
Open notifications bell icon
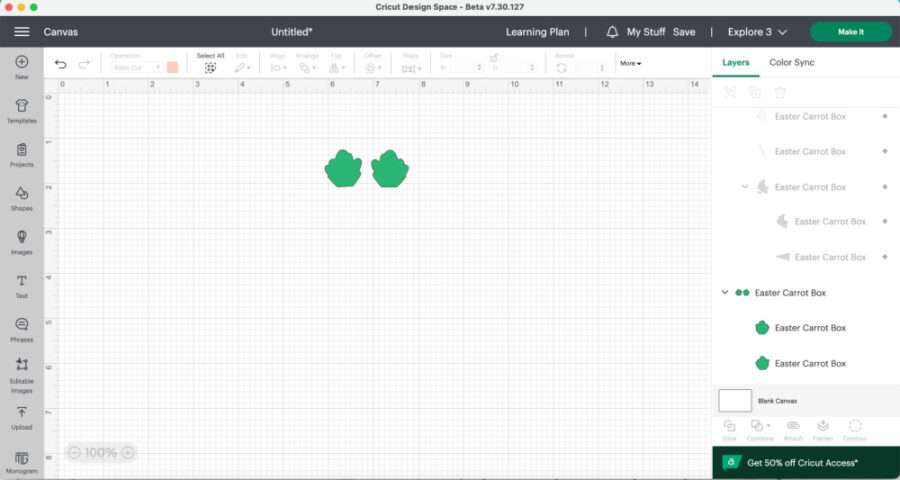point(612,32)
